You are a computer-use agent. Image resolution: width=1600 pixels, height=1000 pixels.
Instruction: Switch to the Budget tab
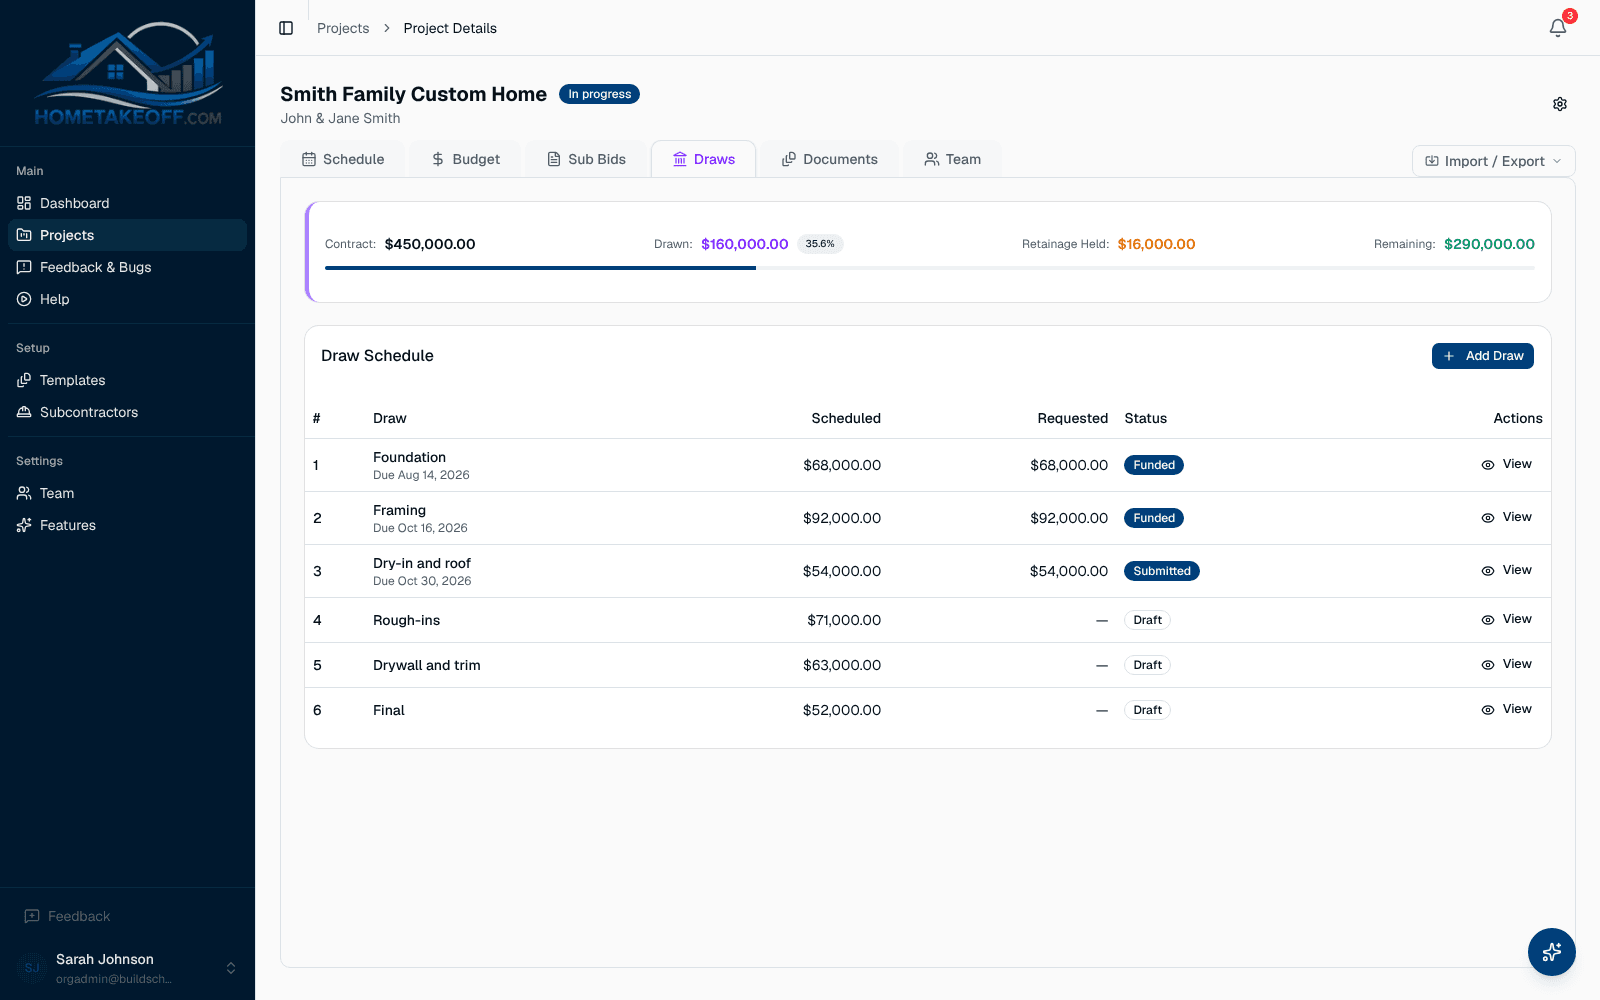[x=466, y=159]
